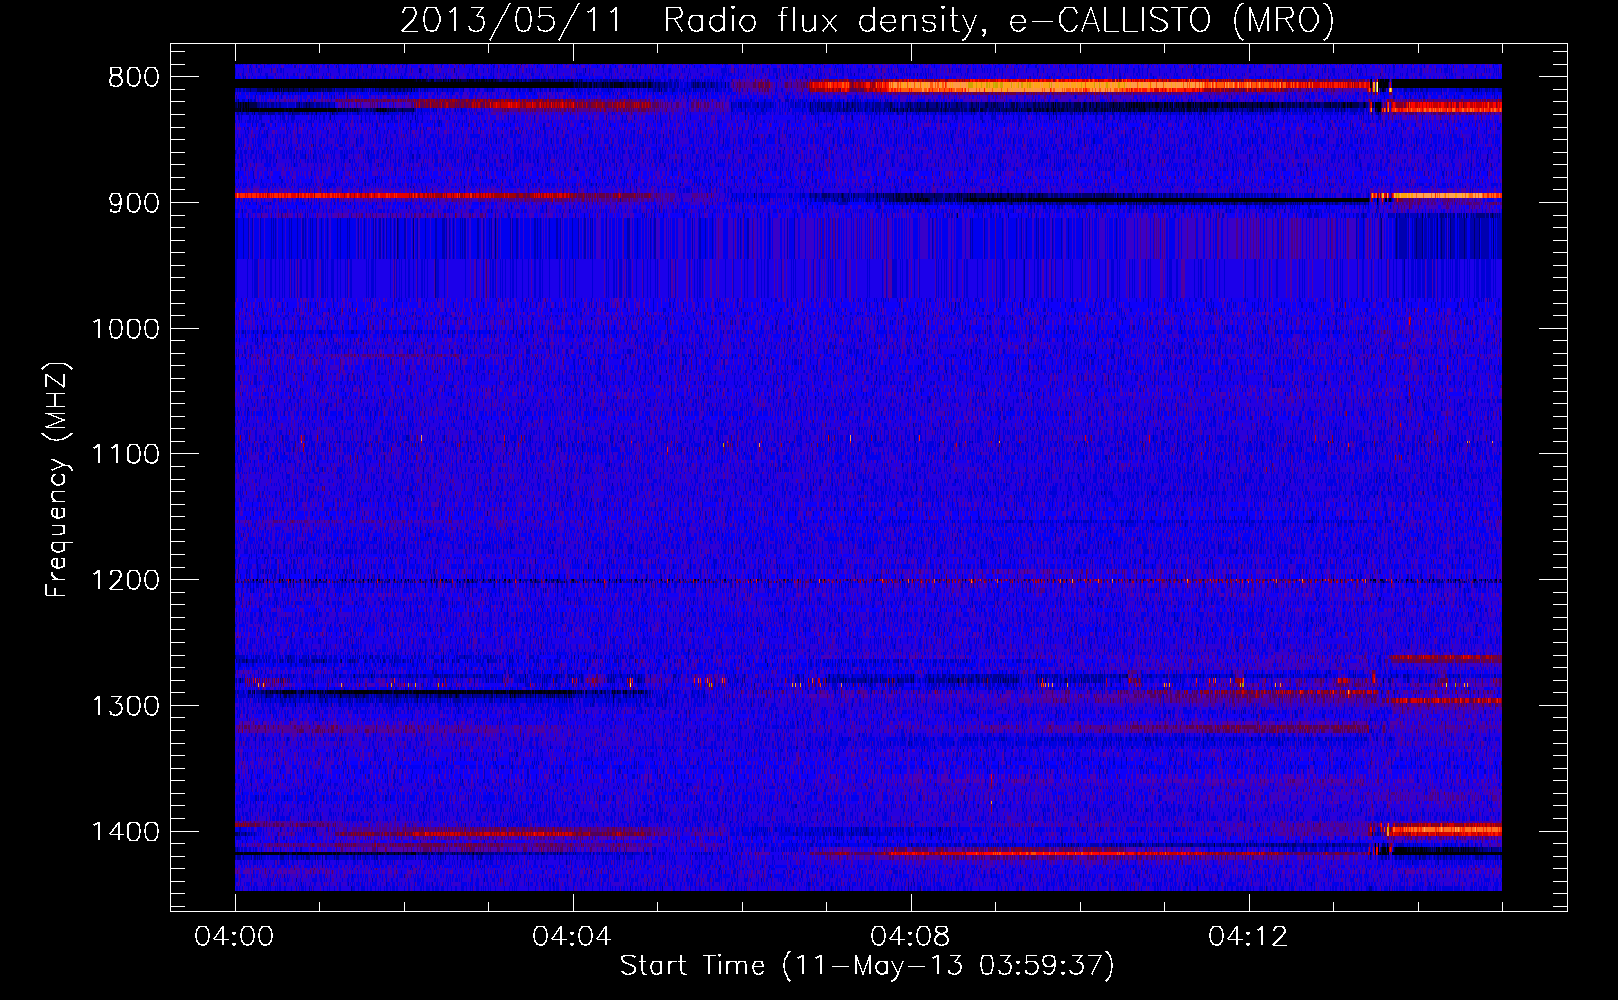Image resolution: width=1618 pixels, height=1000 pixels.
Task: Click the 'Start Time (11-May-13 03:59:37)' label
Action: (866, 966)
